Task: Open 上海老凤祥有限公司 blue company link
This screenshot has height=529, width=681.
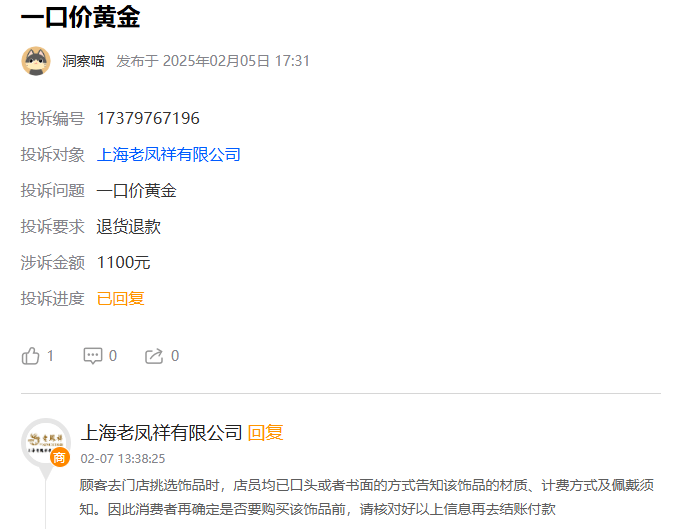Action: tap(169, 155)
